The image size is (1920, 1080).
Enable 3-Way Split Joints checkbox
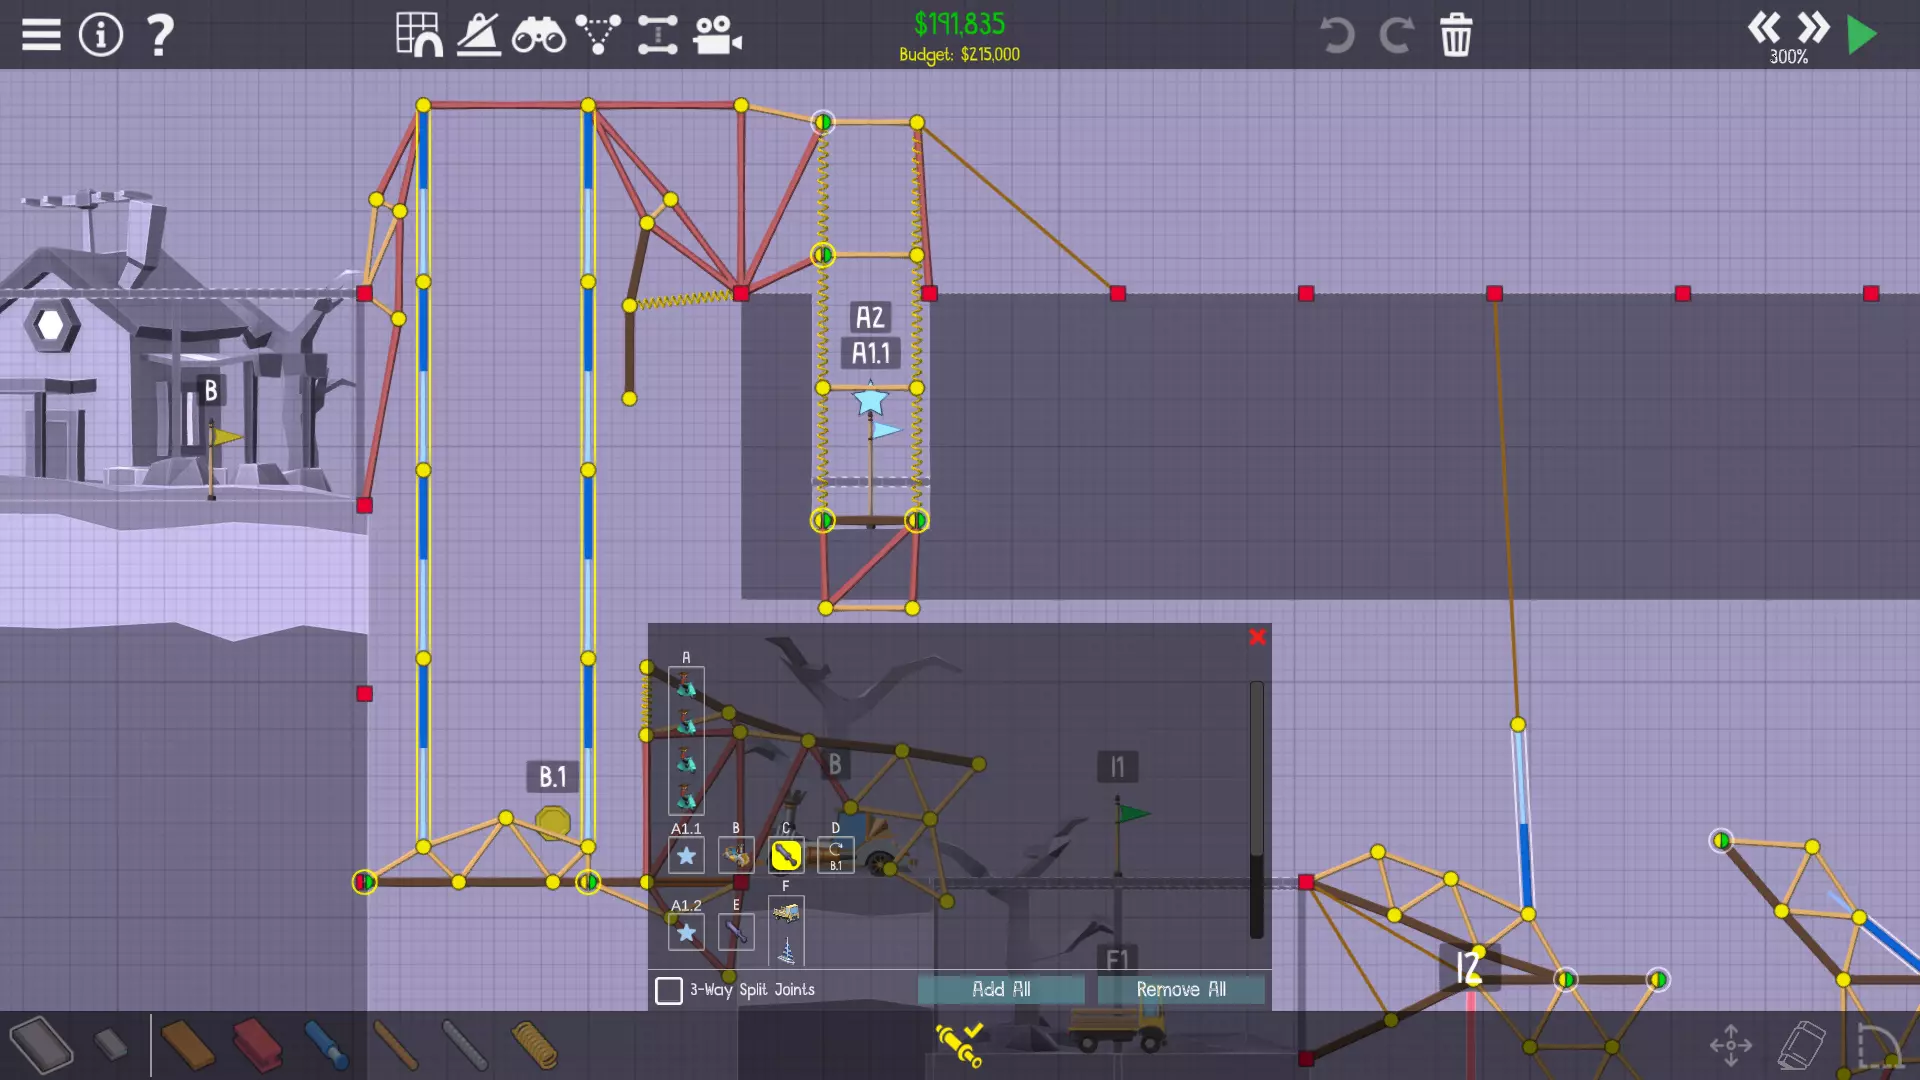[x=669, y=990]
